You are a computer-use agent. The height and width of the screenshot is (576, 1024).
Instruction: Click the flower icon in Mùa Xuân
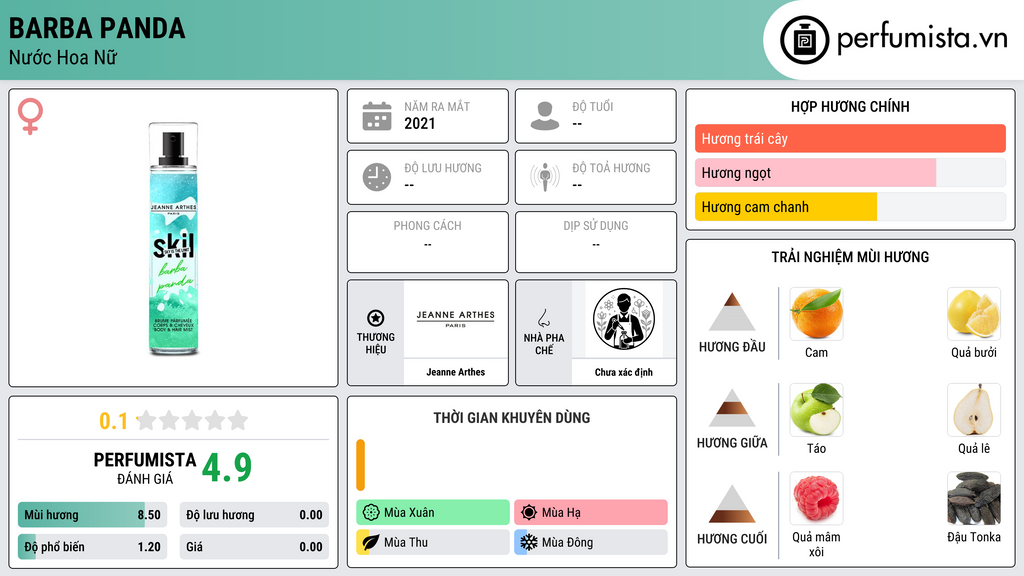tap(371, 512)
